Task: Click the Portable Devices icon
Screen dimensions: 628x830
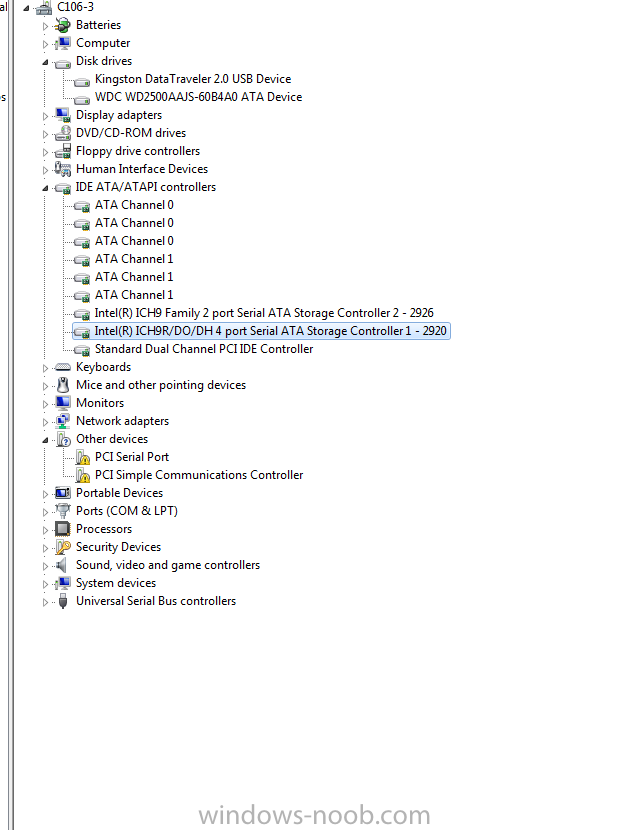Action: point(62,493)
